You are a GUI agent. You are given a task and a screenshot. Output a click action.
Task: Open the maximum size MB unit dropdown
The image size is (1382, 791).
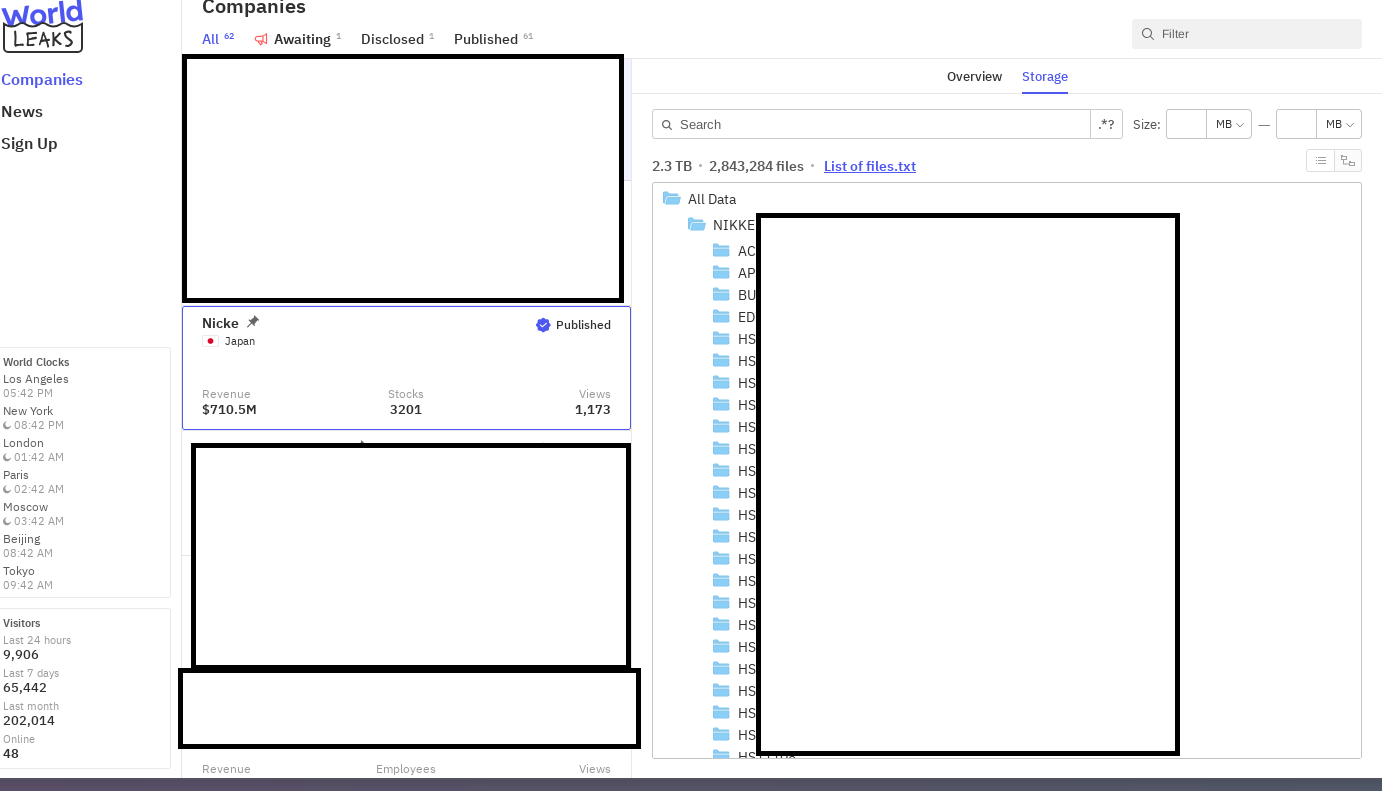click(1339, 124)
